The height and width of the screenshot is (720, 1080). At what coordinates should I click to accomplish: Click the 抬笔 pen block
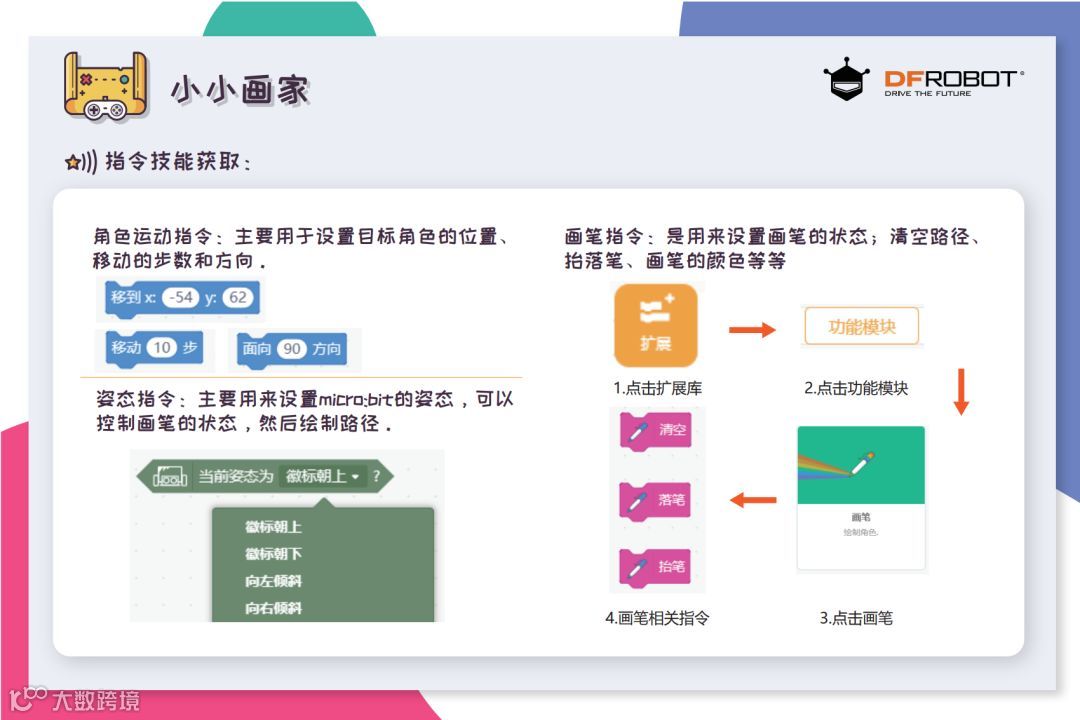pyautogui.click(x=655, y=566)
